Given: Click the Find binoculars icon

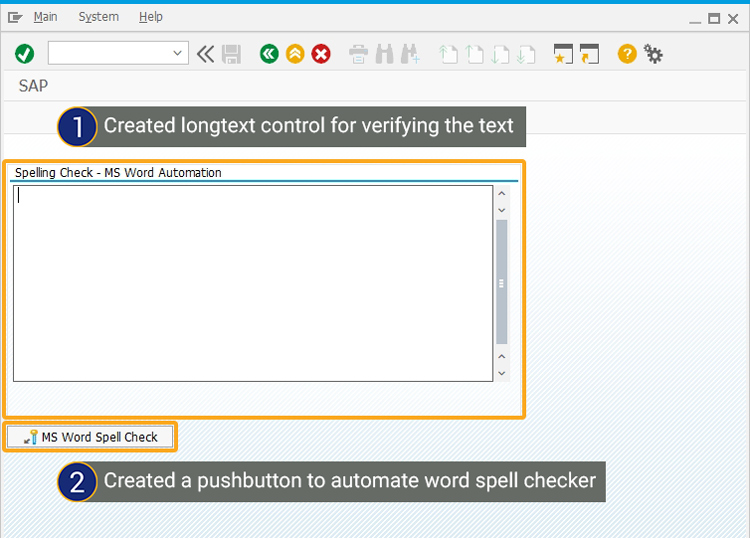Looking at the screenshot, I should pyautogui.click(x=384, y=54).
